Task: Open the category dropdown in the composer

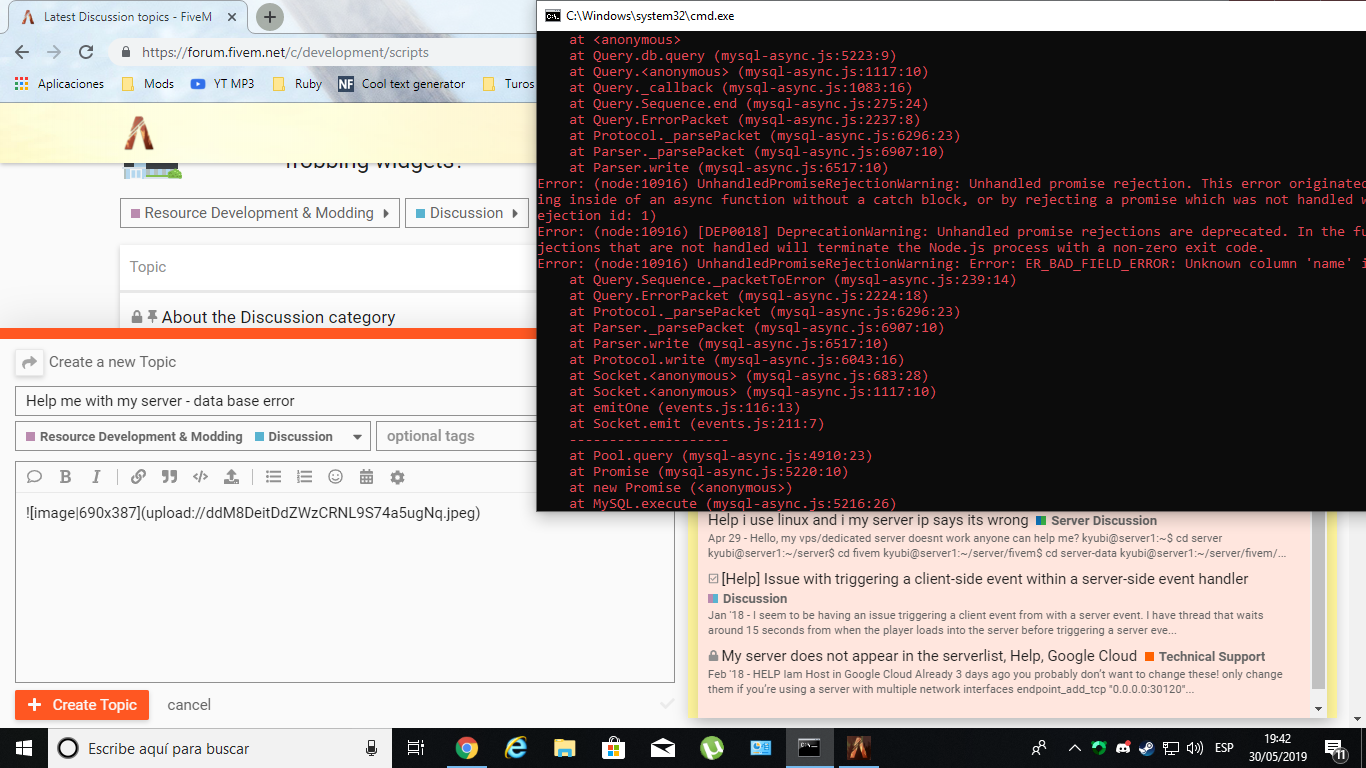Action: pyautogui.click(x=193, y=437)
